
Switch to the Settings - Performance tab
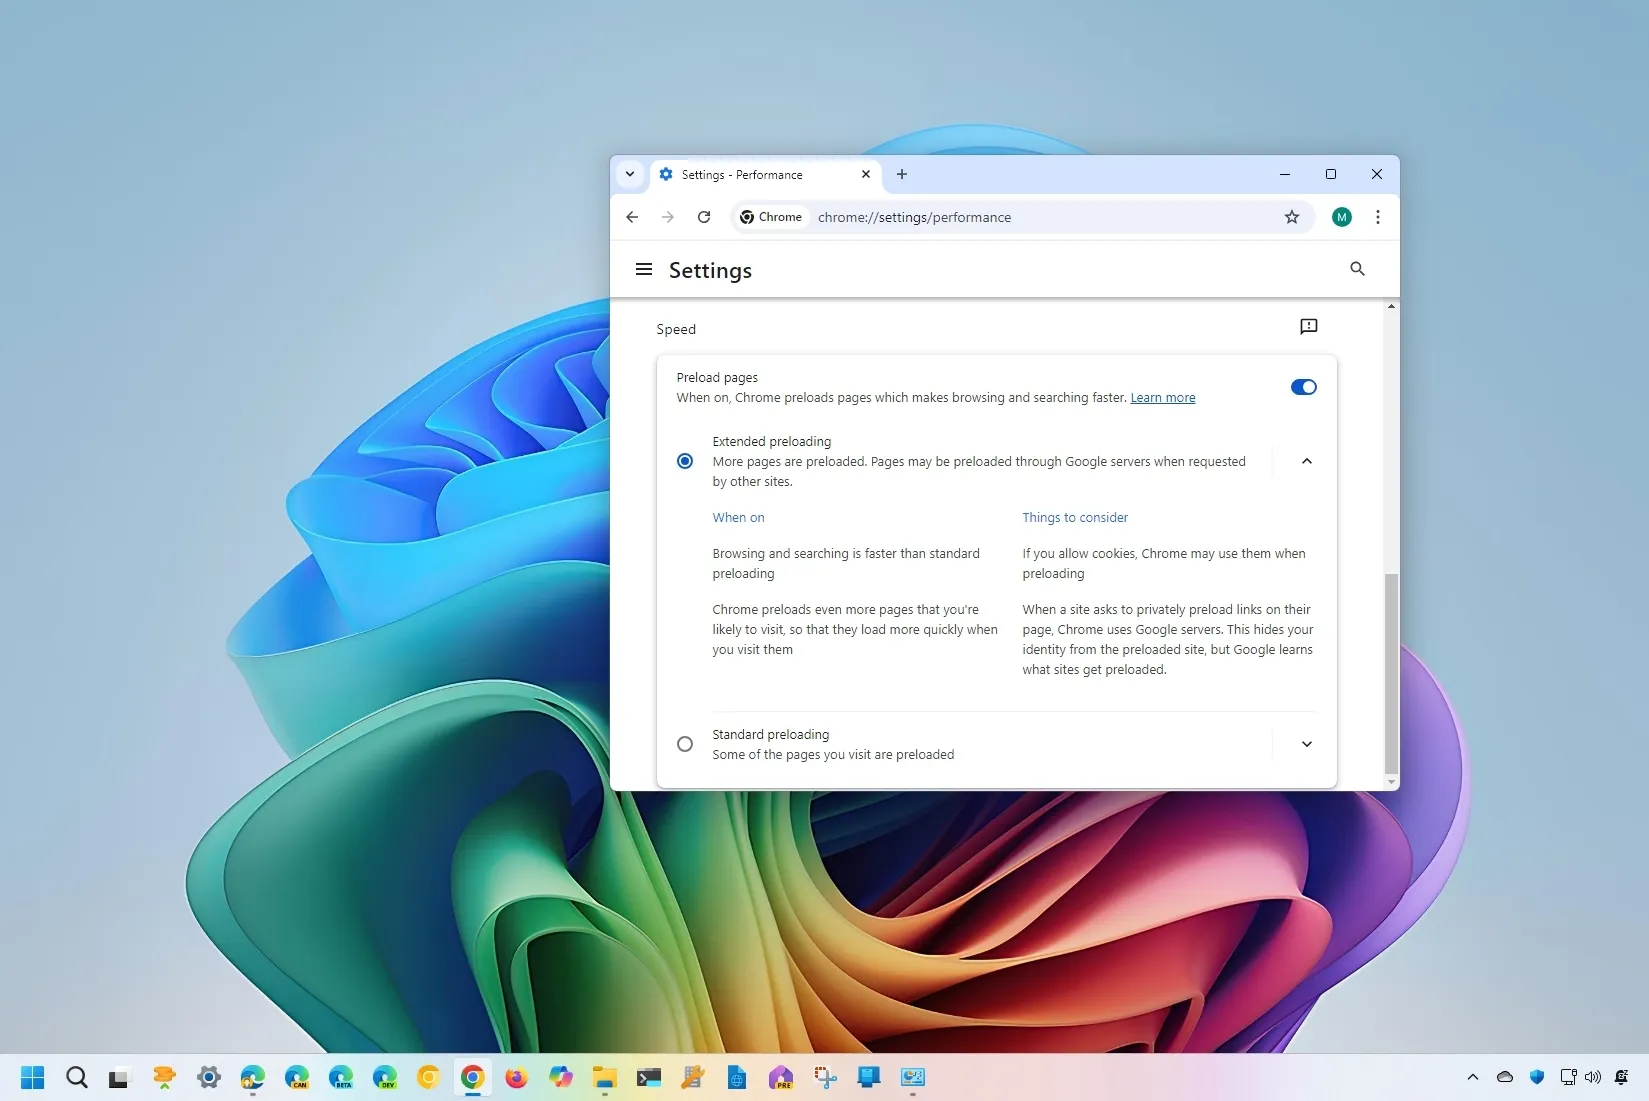[766, 175]
